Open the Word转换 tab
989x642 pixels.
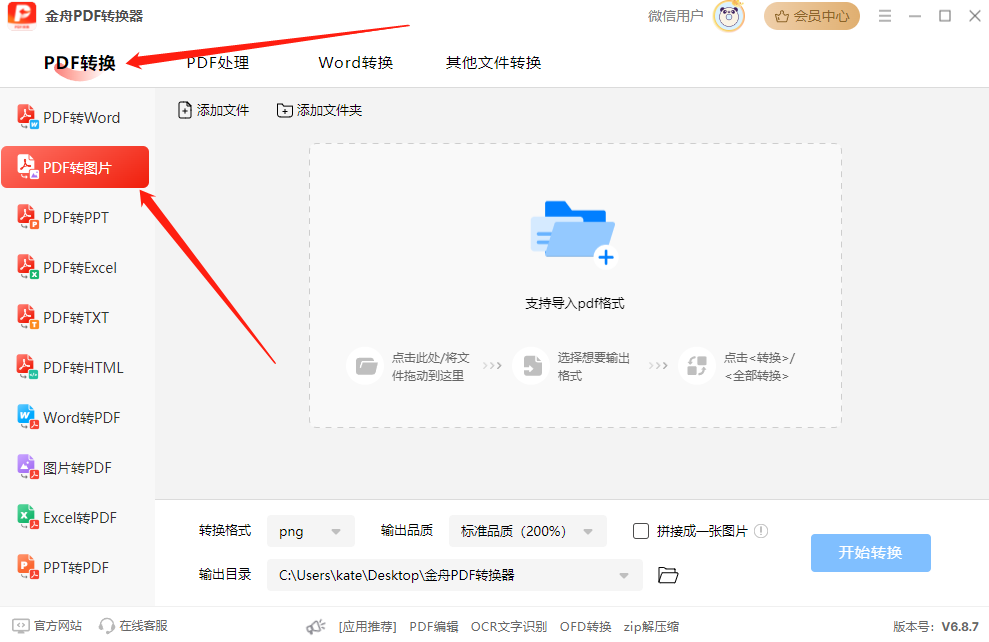pyautogui.click(x=356, y=63)
